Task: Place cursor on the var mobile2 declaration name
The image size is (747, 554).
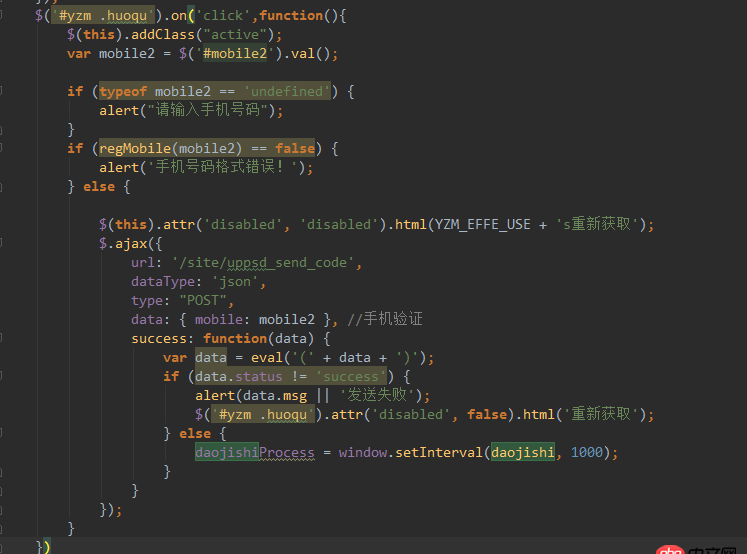Action: click(127, 54)
